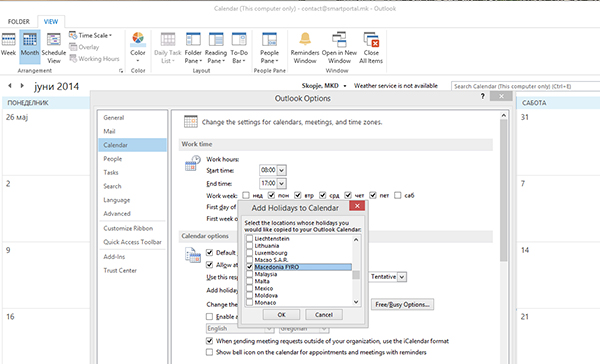Open the Add-Ins settings
The width and height of the screenshot is (600, 364).
[x=132, y=256]
